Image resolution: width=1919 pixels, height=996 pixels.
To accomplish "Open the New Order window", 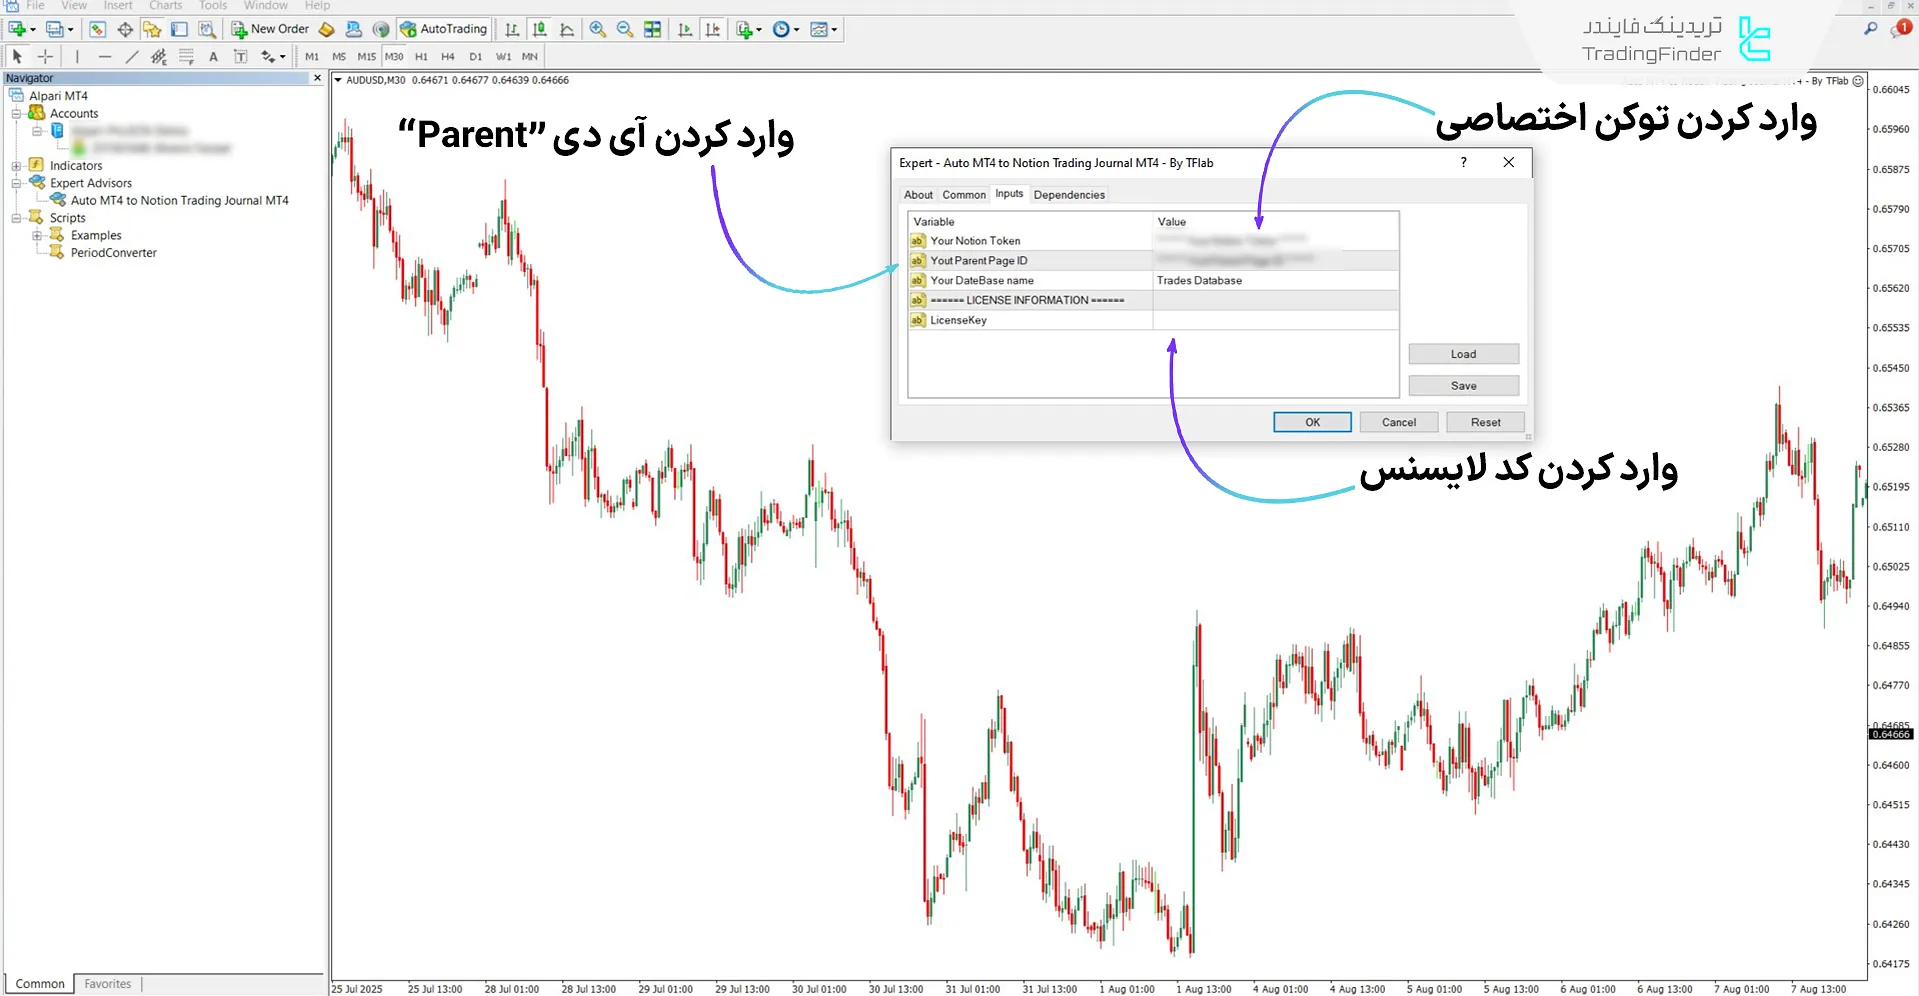I will pos(270,29).
